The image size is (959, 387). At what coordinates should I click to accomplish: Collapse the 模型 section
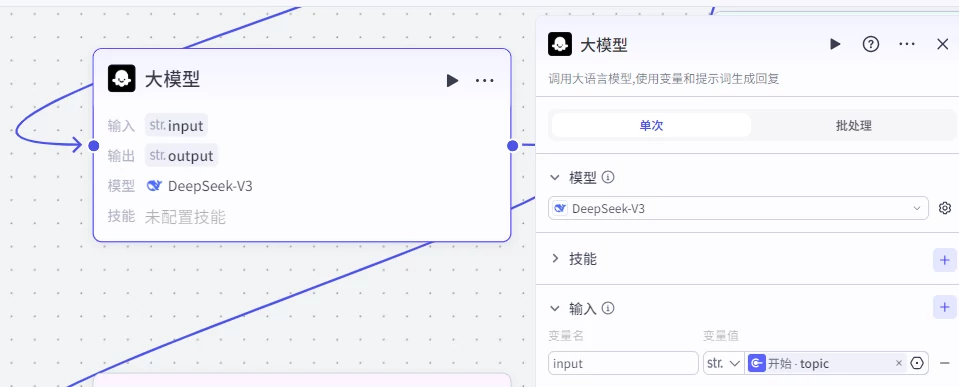pos(555,177)
